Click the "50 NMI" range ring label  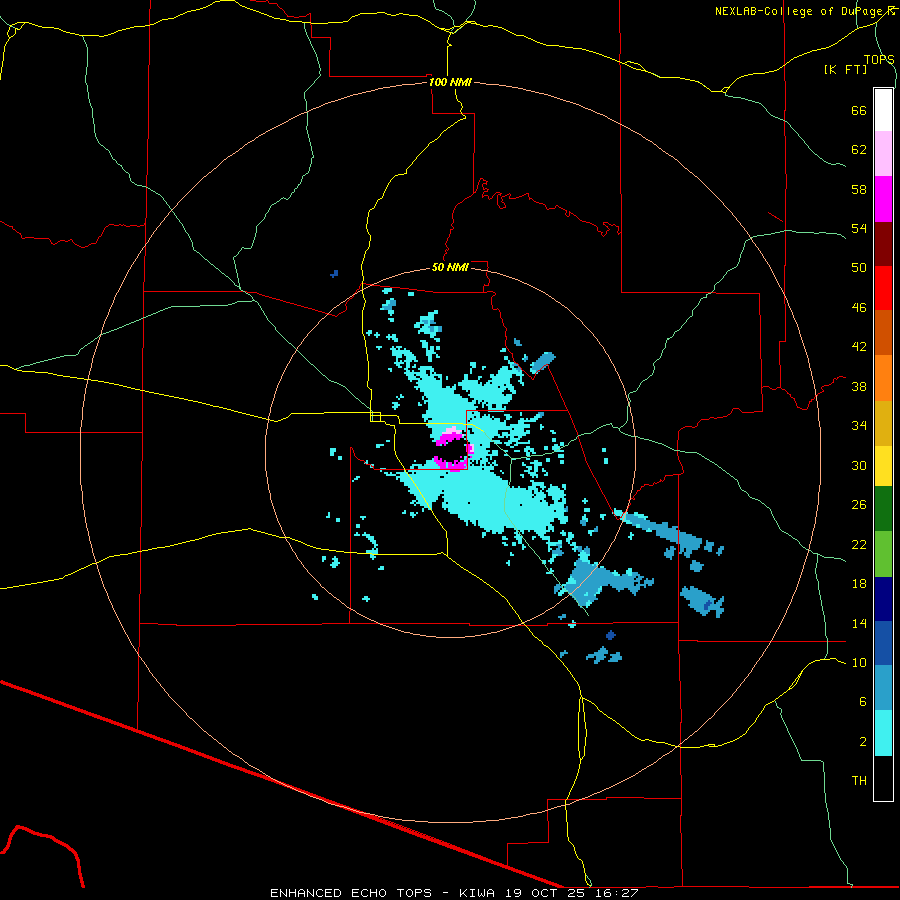point(450,267)
